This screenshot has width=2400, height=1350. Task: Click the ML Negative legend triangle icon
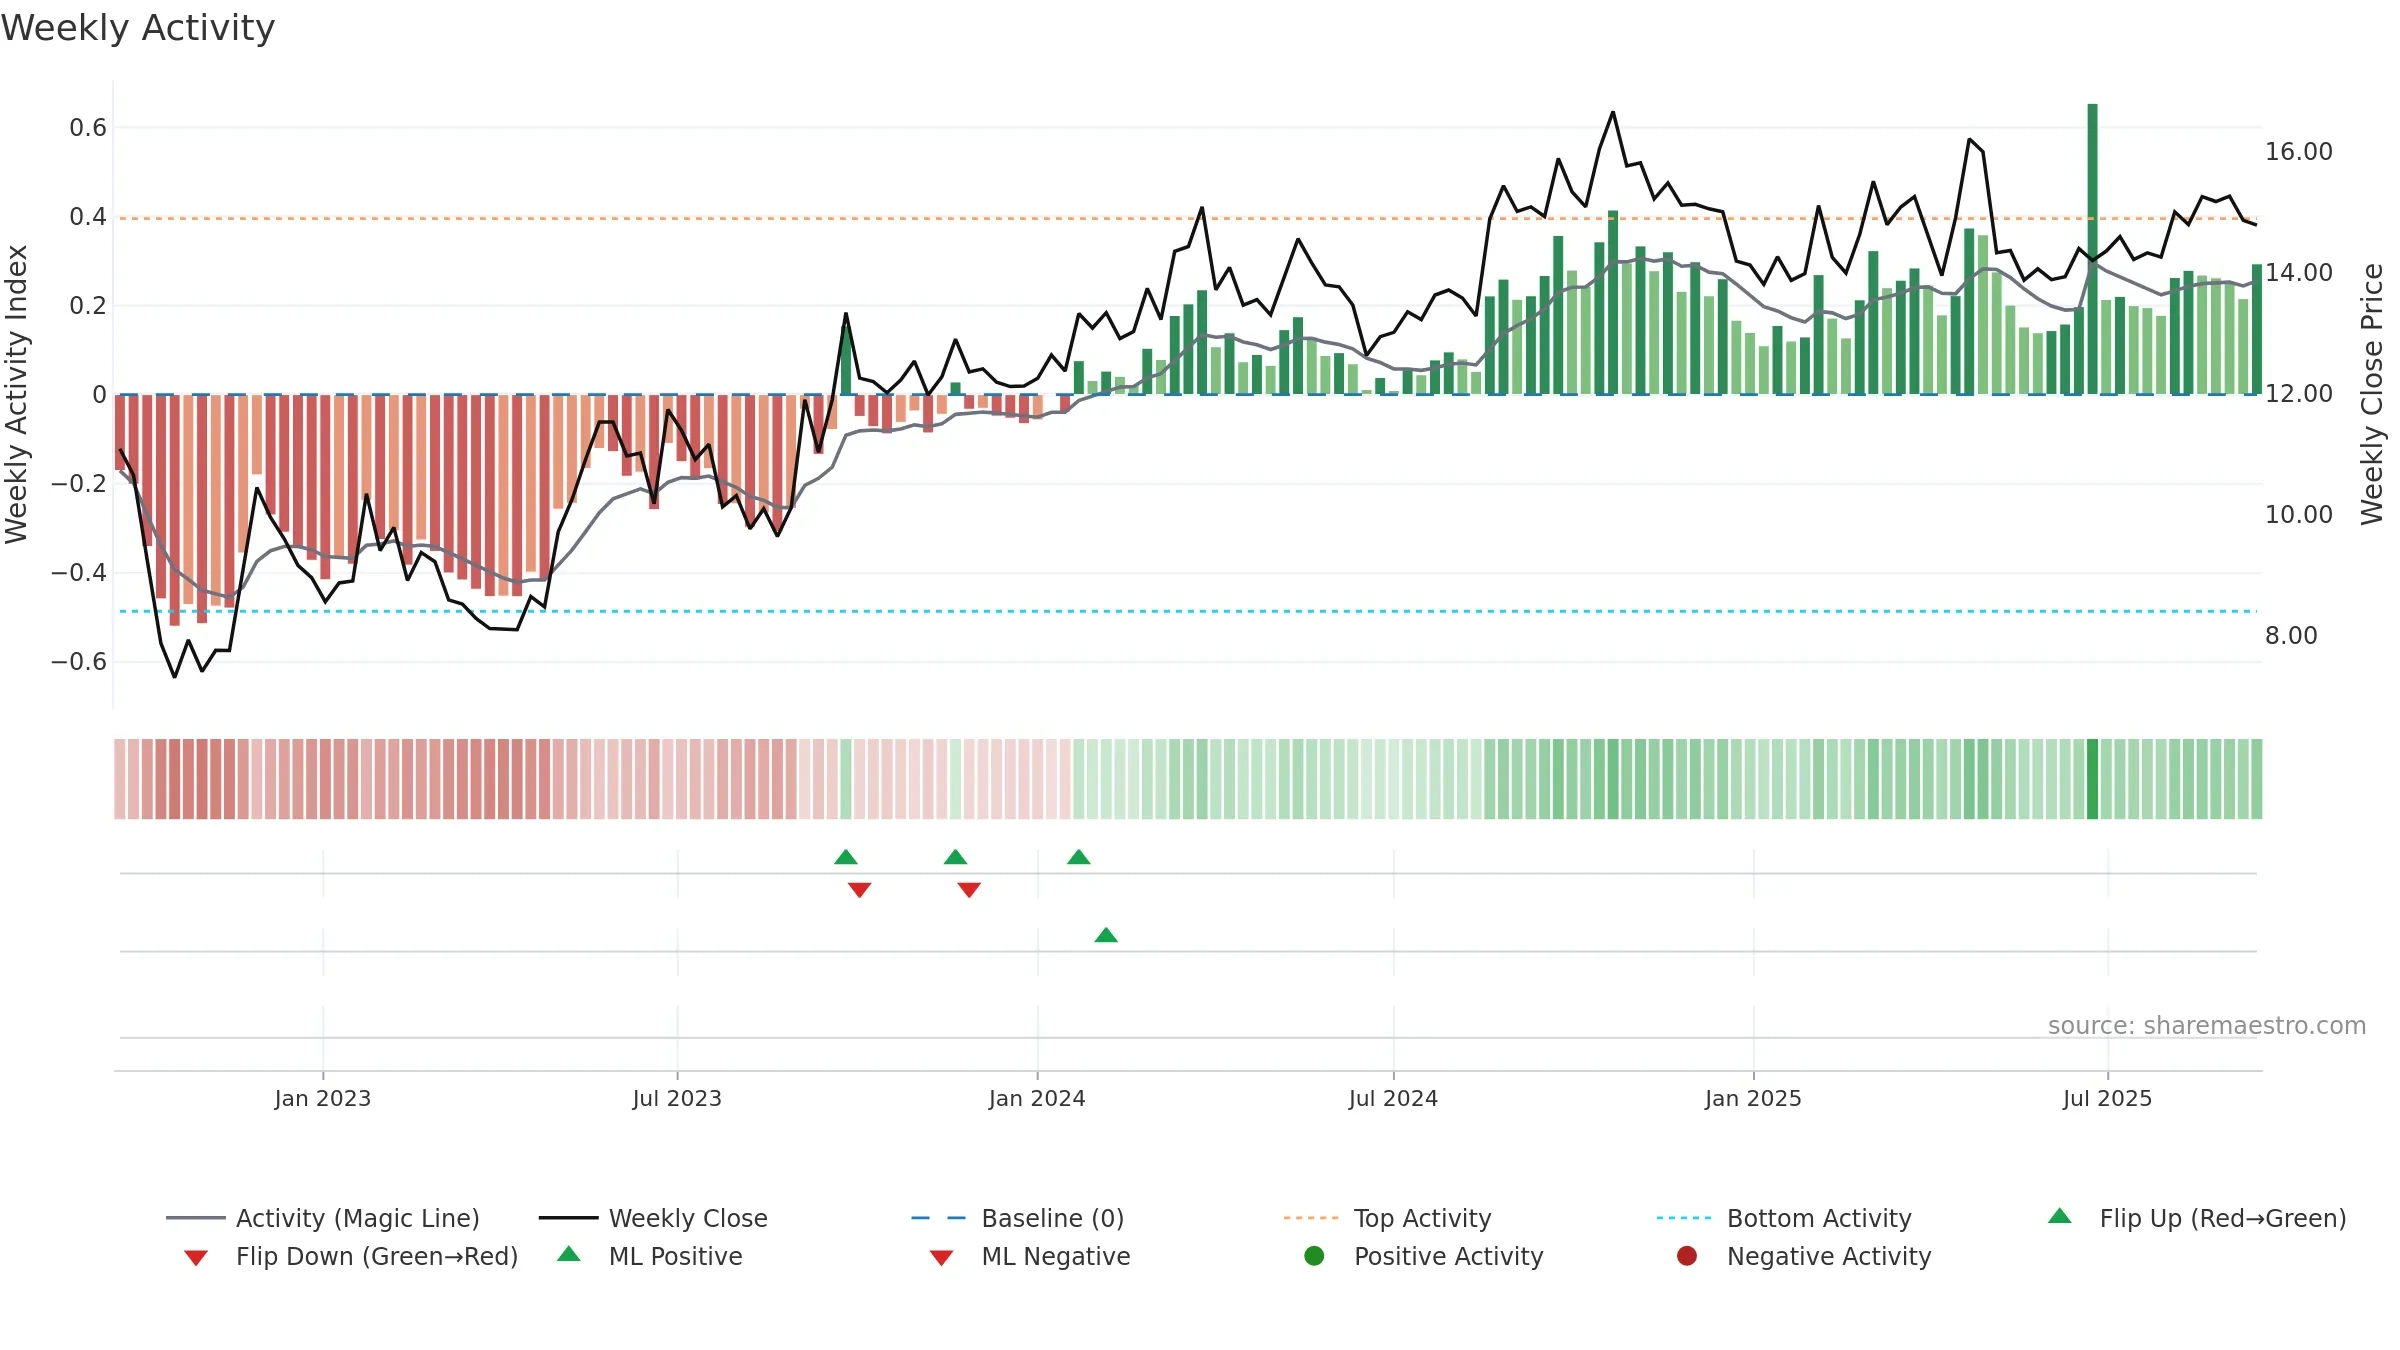(x=941, y=1258)
